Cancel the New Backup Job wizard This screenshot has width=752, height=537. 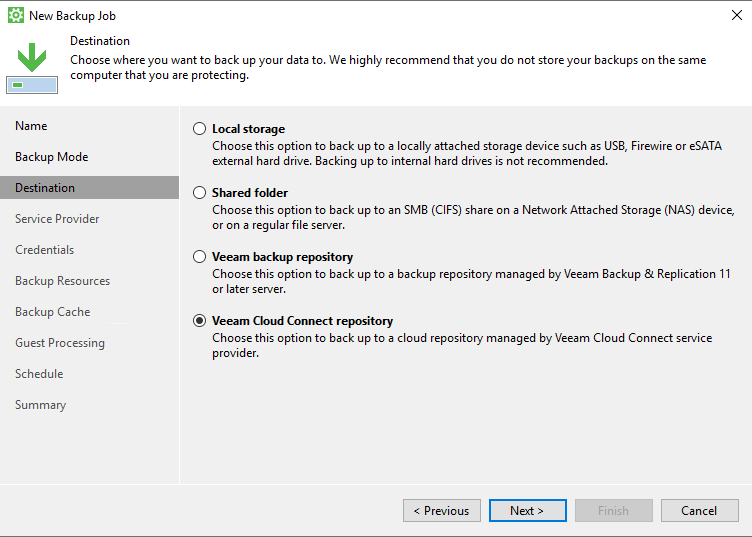tap(700, 511)
